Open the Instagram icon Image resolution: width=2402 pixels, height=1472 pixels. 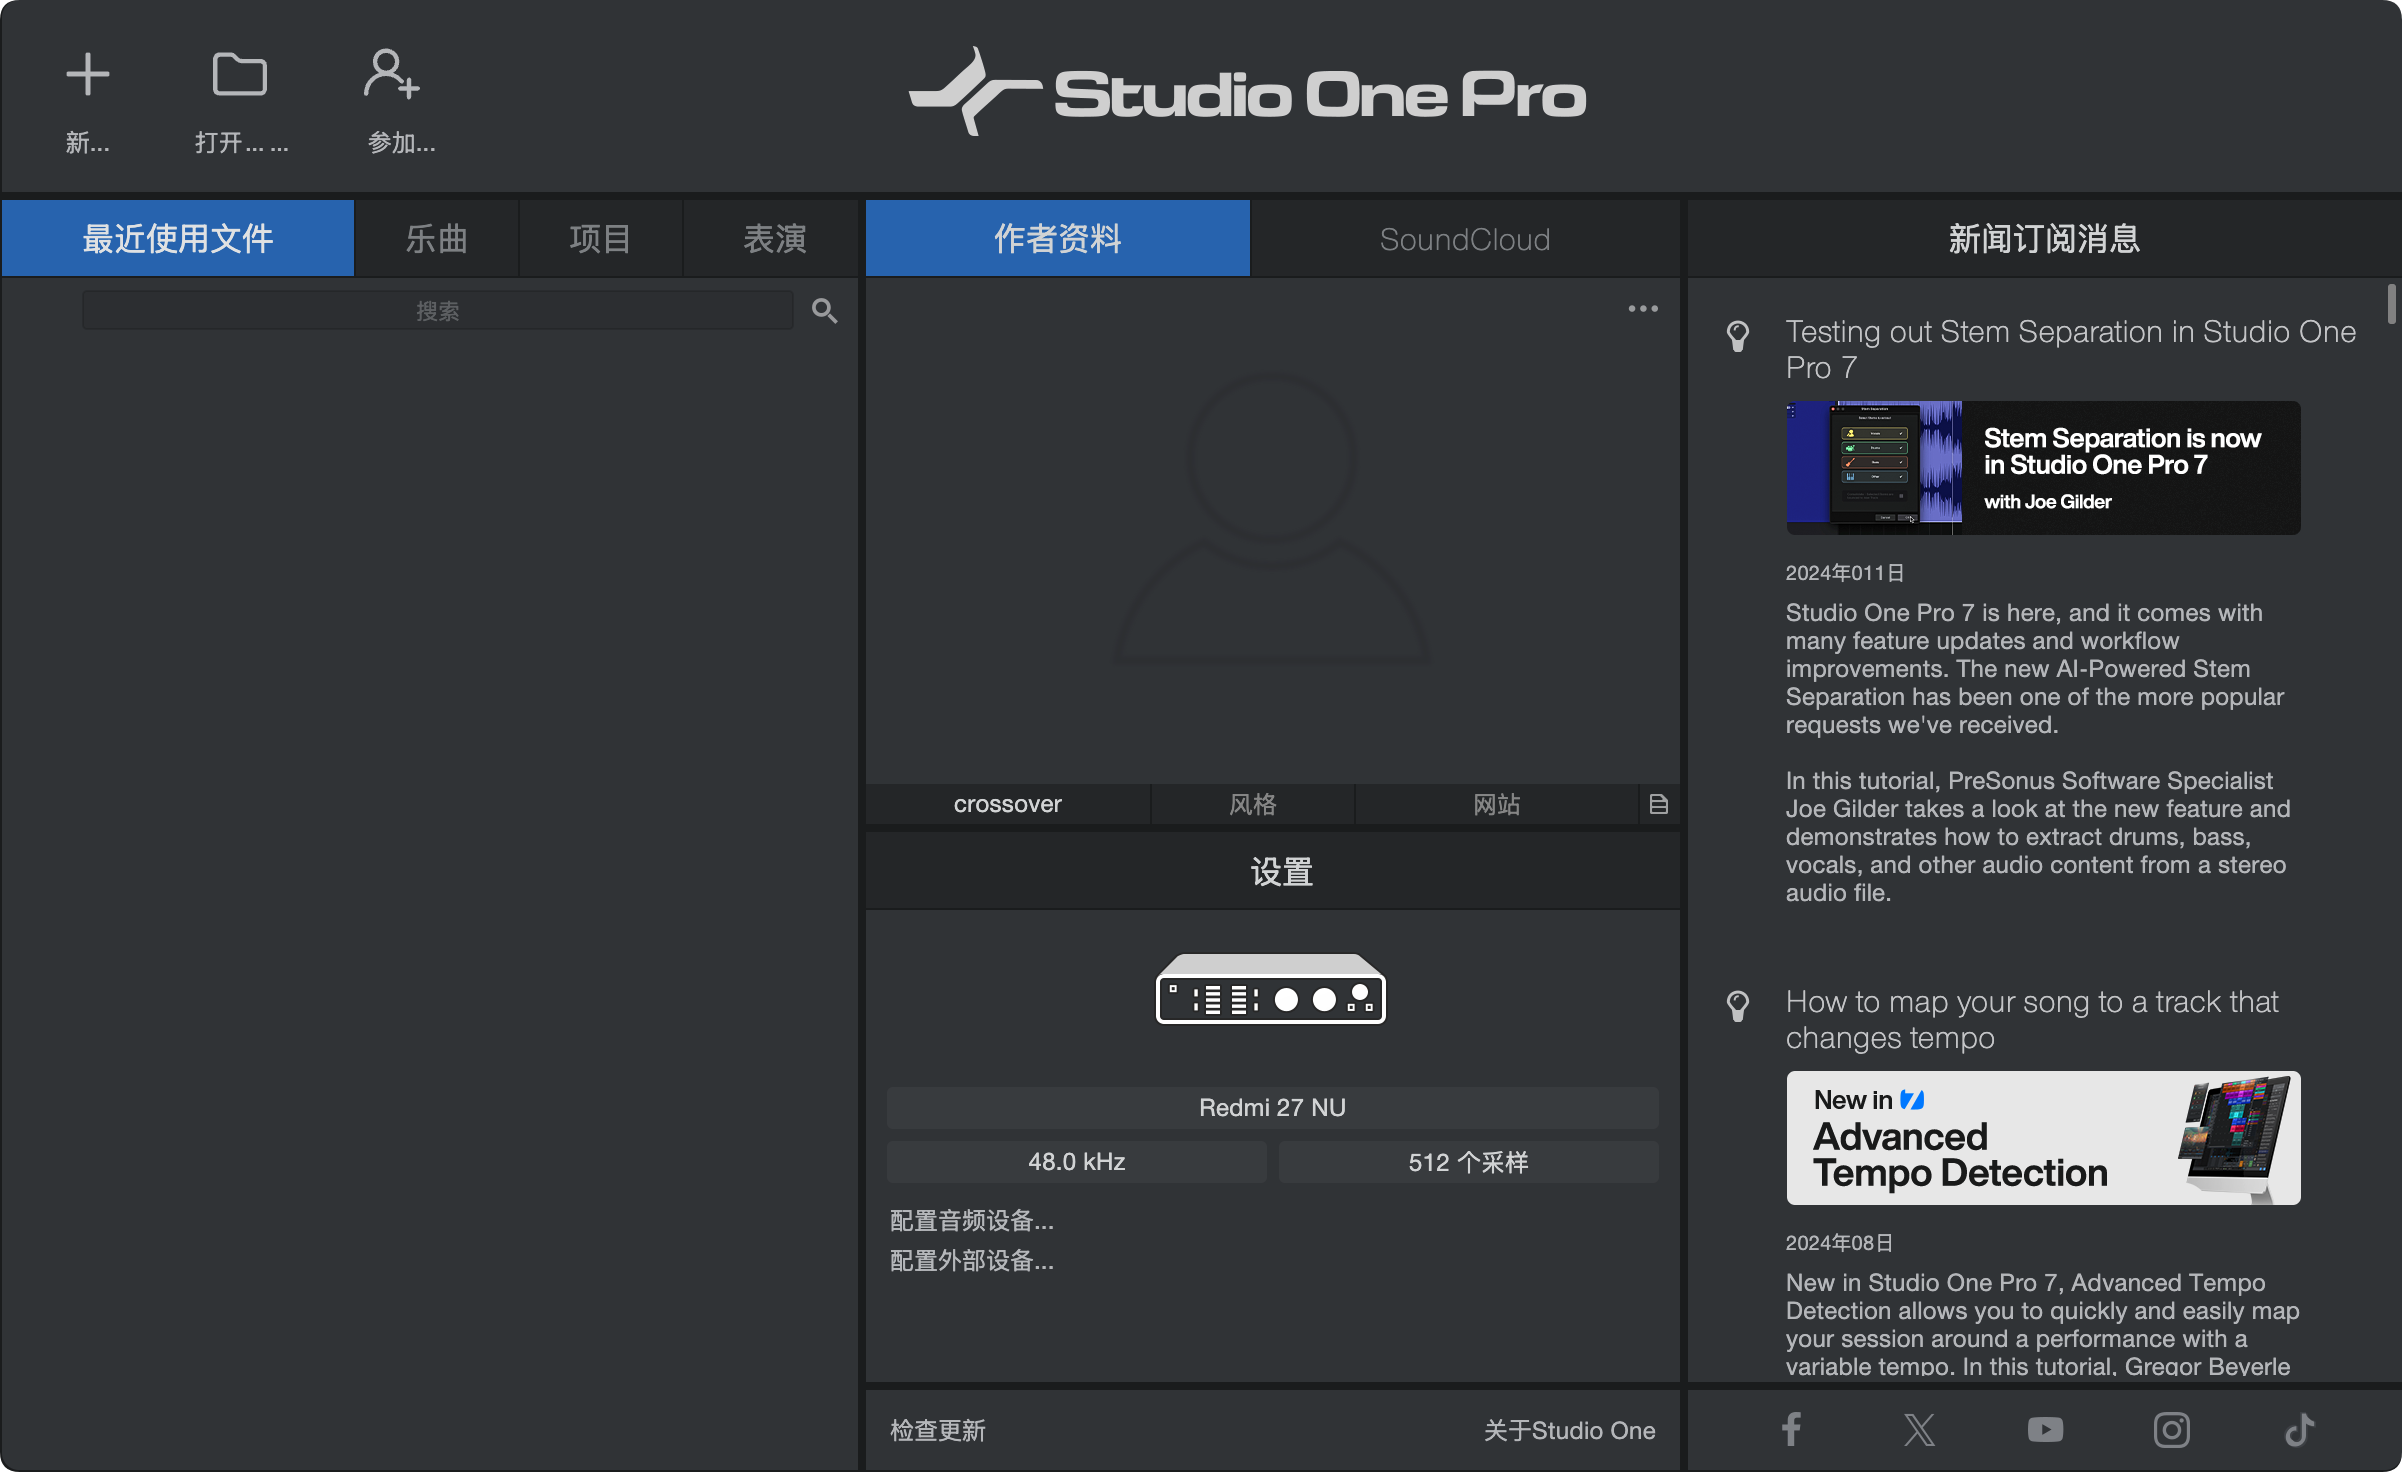pyautogui.click(x=2171, y=1429)
